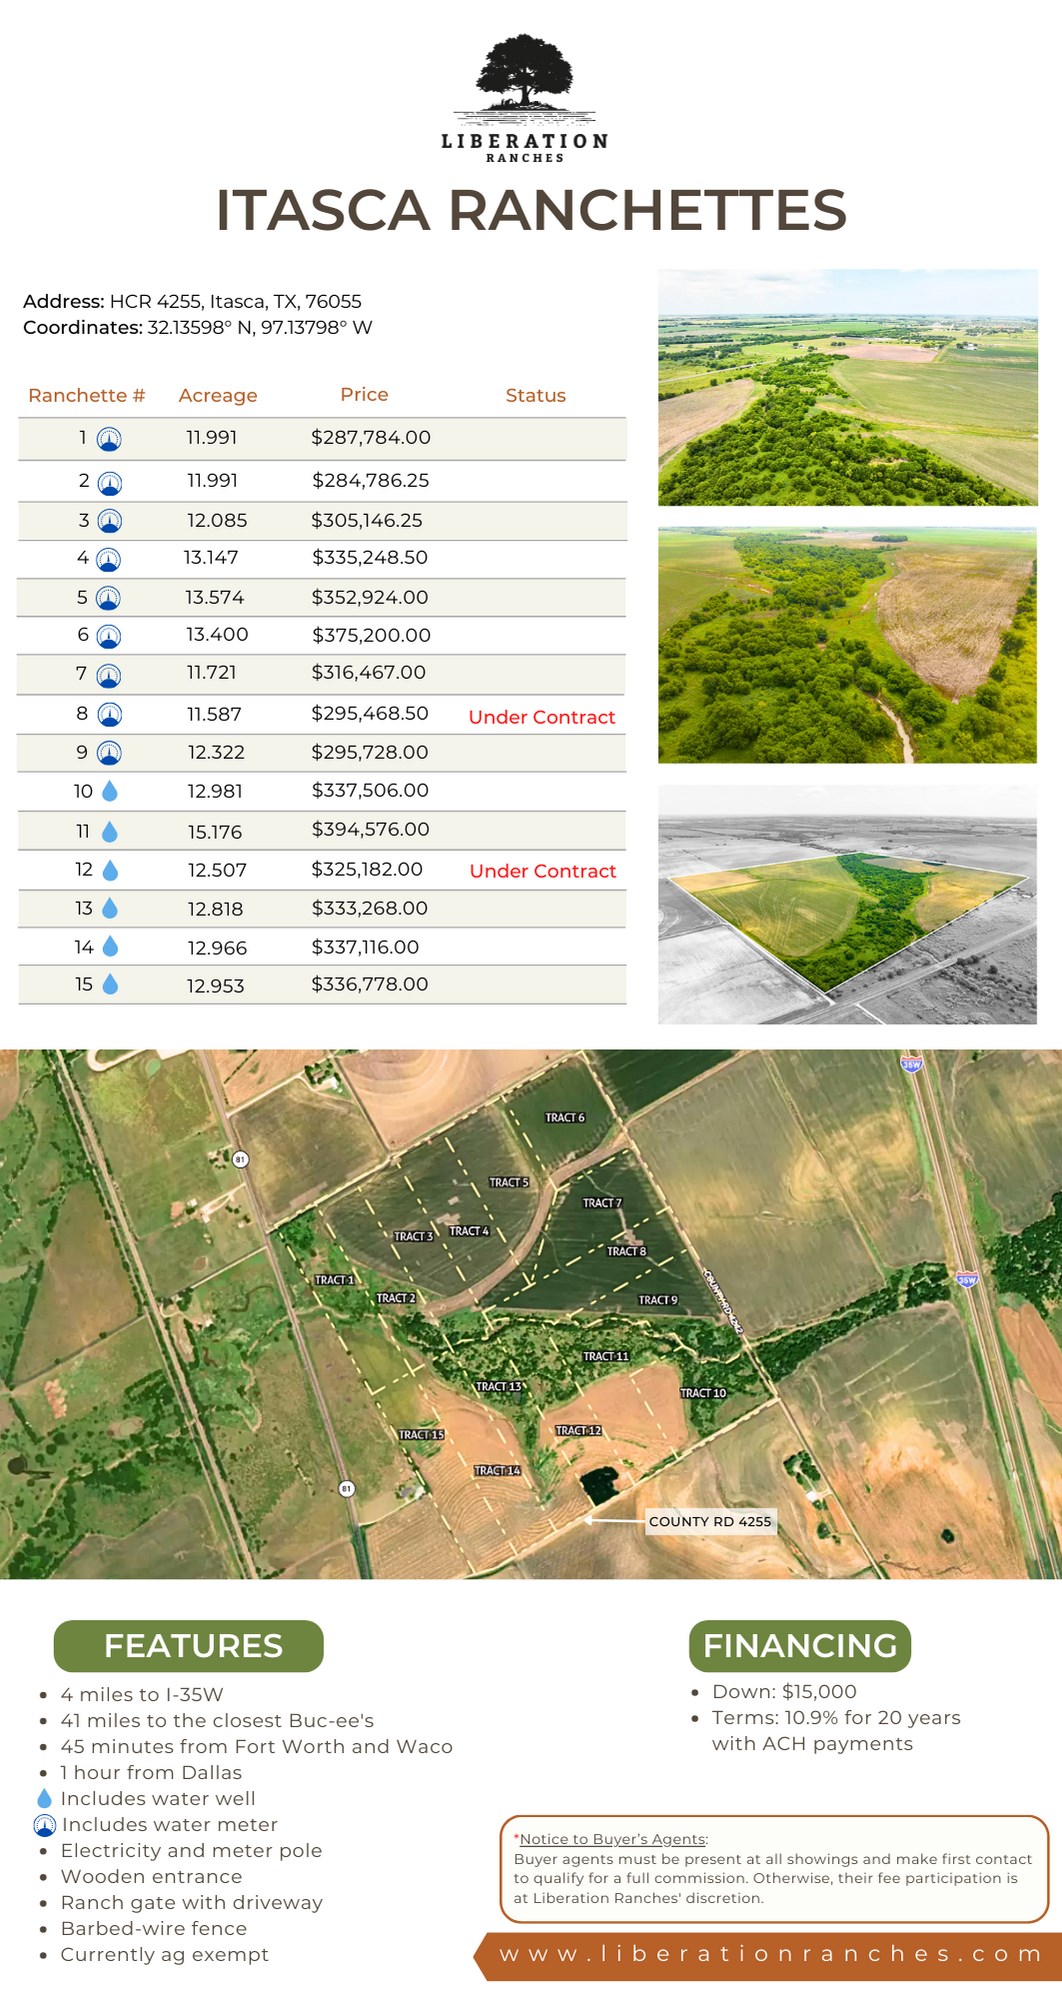This screenshot has width=1062, height=2000.
Task: Click the water meter icon for ranchette 6
Action: pyautogui.click(x=109, y=636)
